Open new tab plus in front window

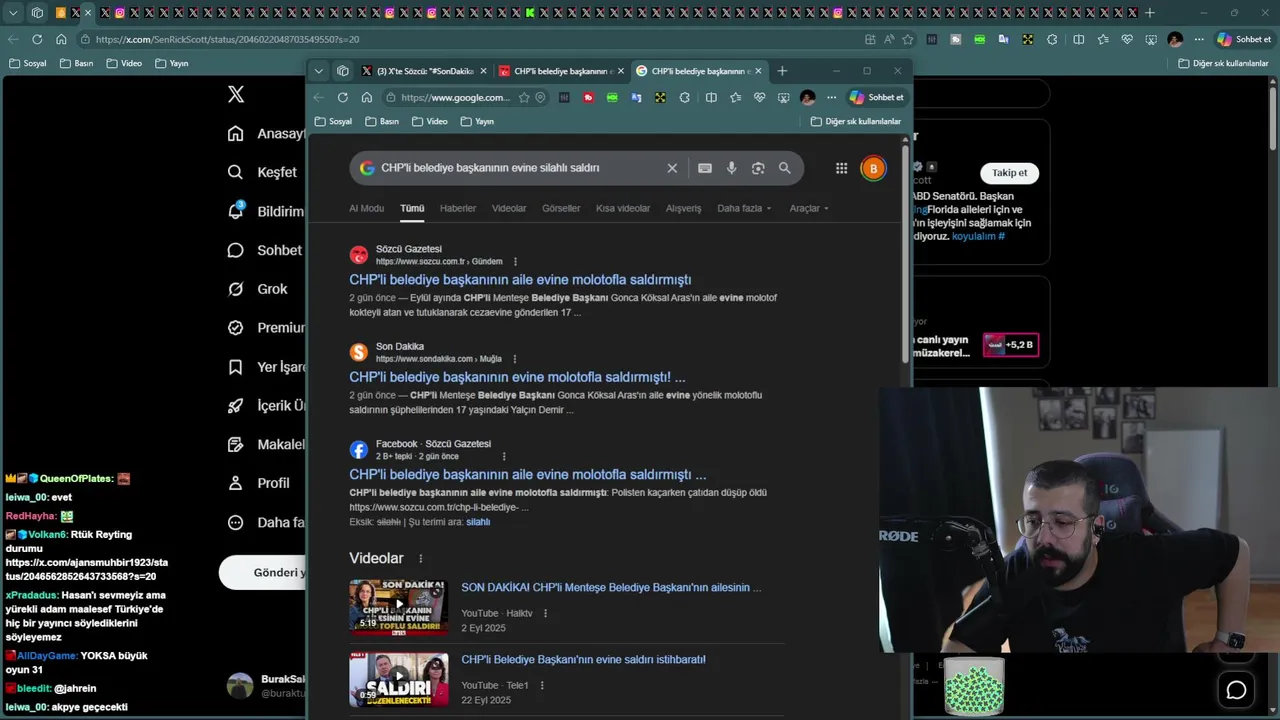click(782, 71)
